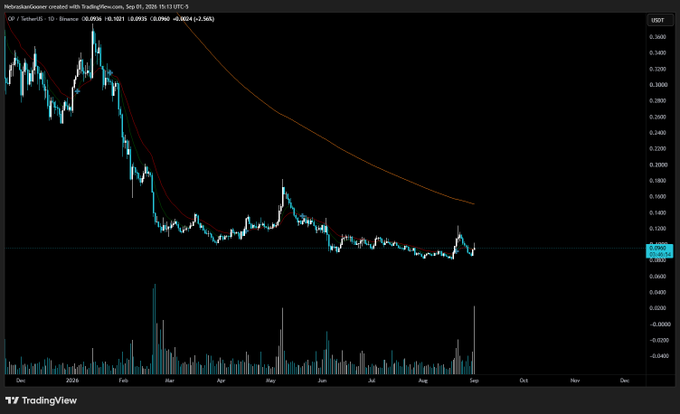Click the 0.2800 price axis label
Screen dimensions: 680x414
tap(657, 101)
